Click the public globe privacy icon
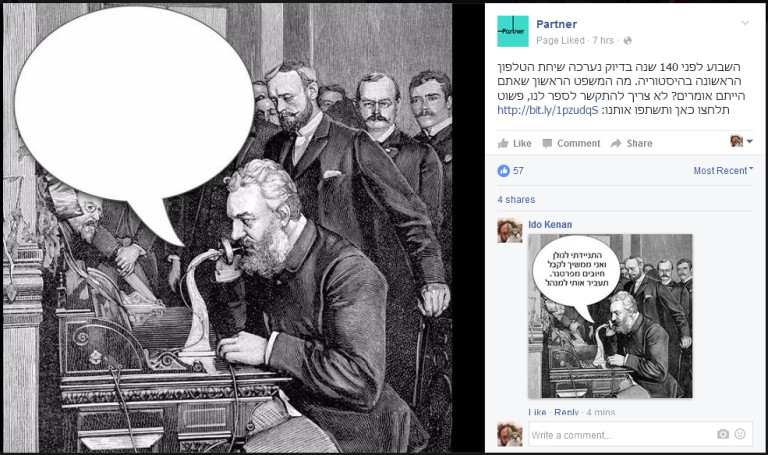 point(627,41)
